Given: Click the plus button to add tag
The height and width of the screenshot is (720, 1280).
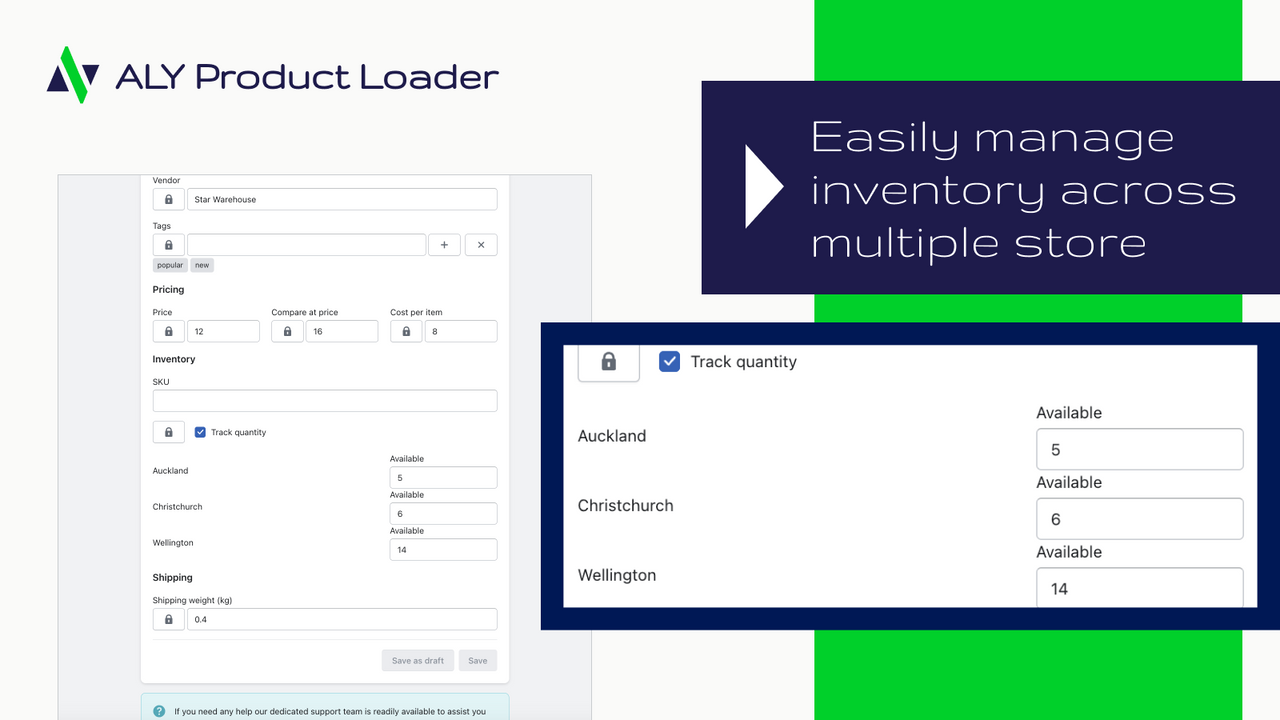Looking at the screenshot, I should tap(445, 245).
